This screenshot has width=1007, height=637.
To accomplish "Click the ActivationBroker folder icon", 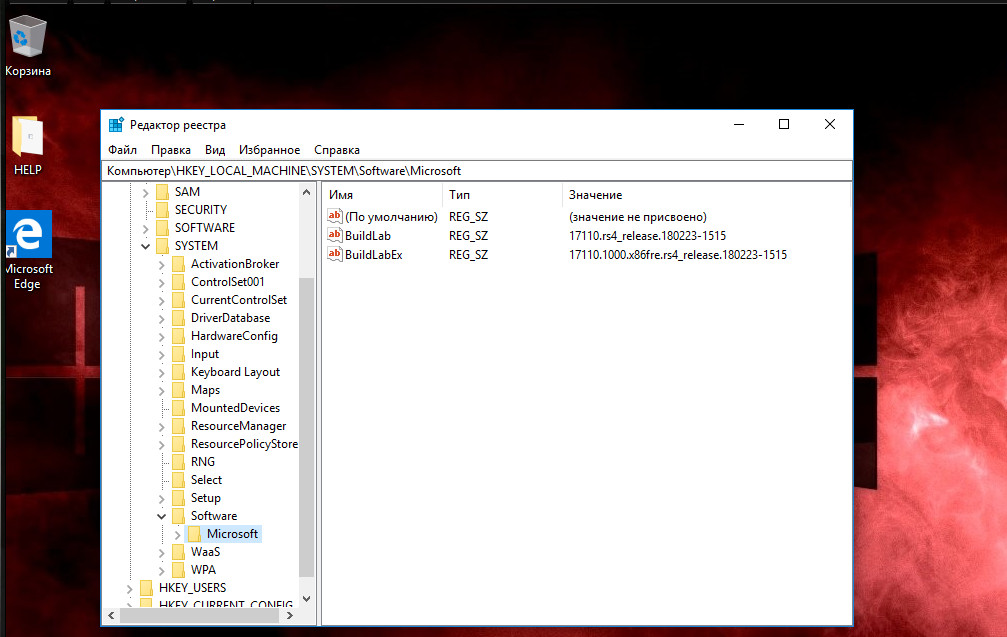I will [x=179, y=264].
